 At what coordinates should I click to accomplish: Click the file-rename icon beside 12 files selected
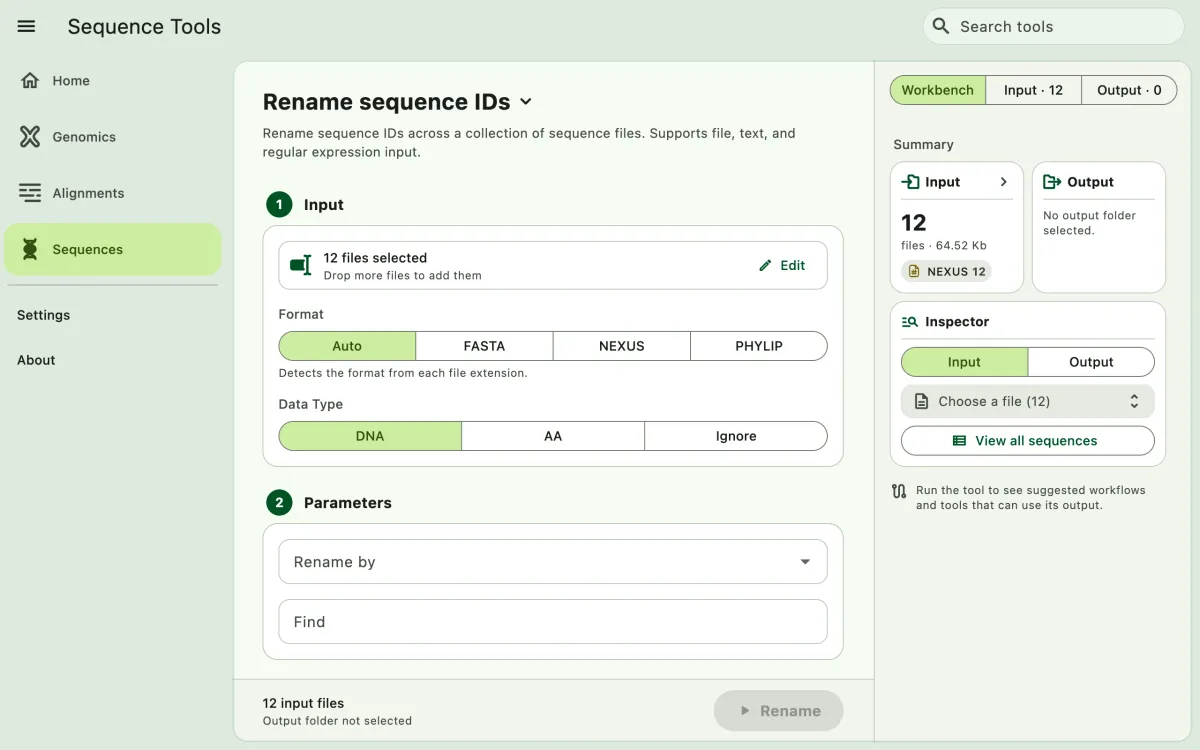click(300, 266)
